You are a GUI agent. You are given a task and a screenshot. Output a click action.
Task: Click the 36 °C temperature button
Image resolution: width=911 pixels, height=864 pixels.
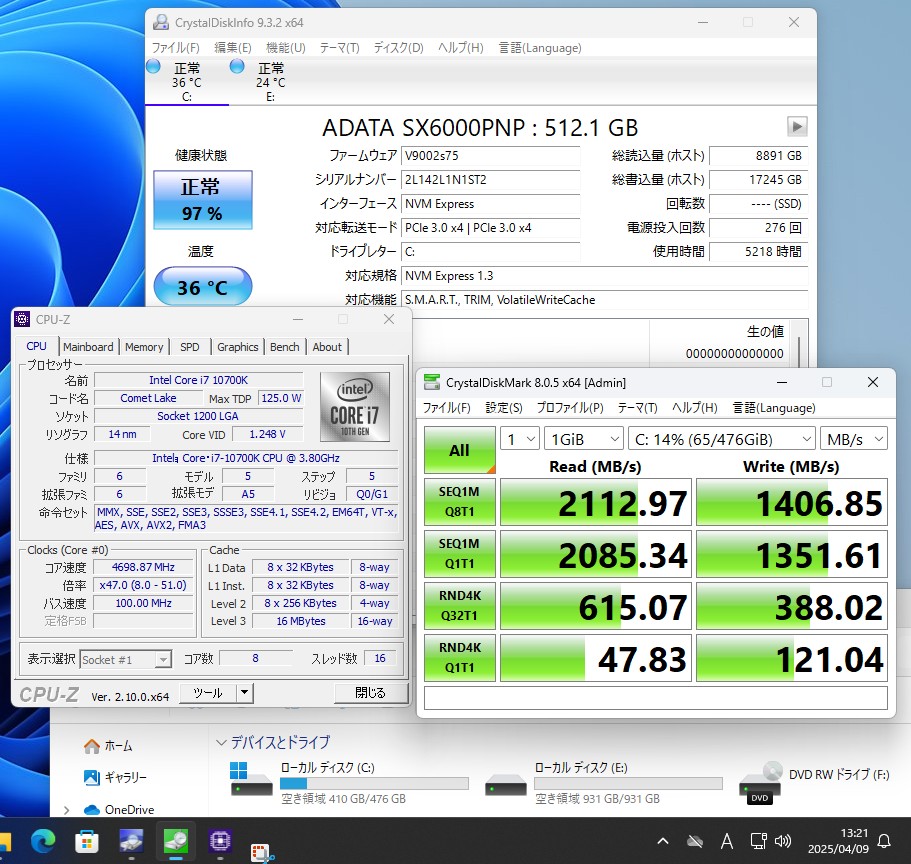pyautogui.click(x=202, y=286)
